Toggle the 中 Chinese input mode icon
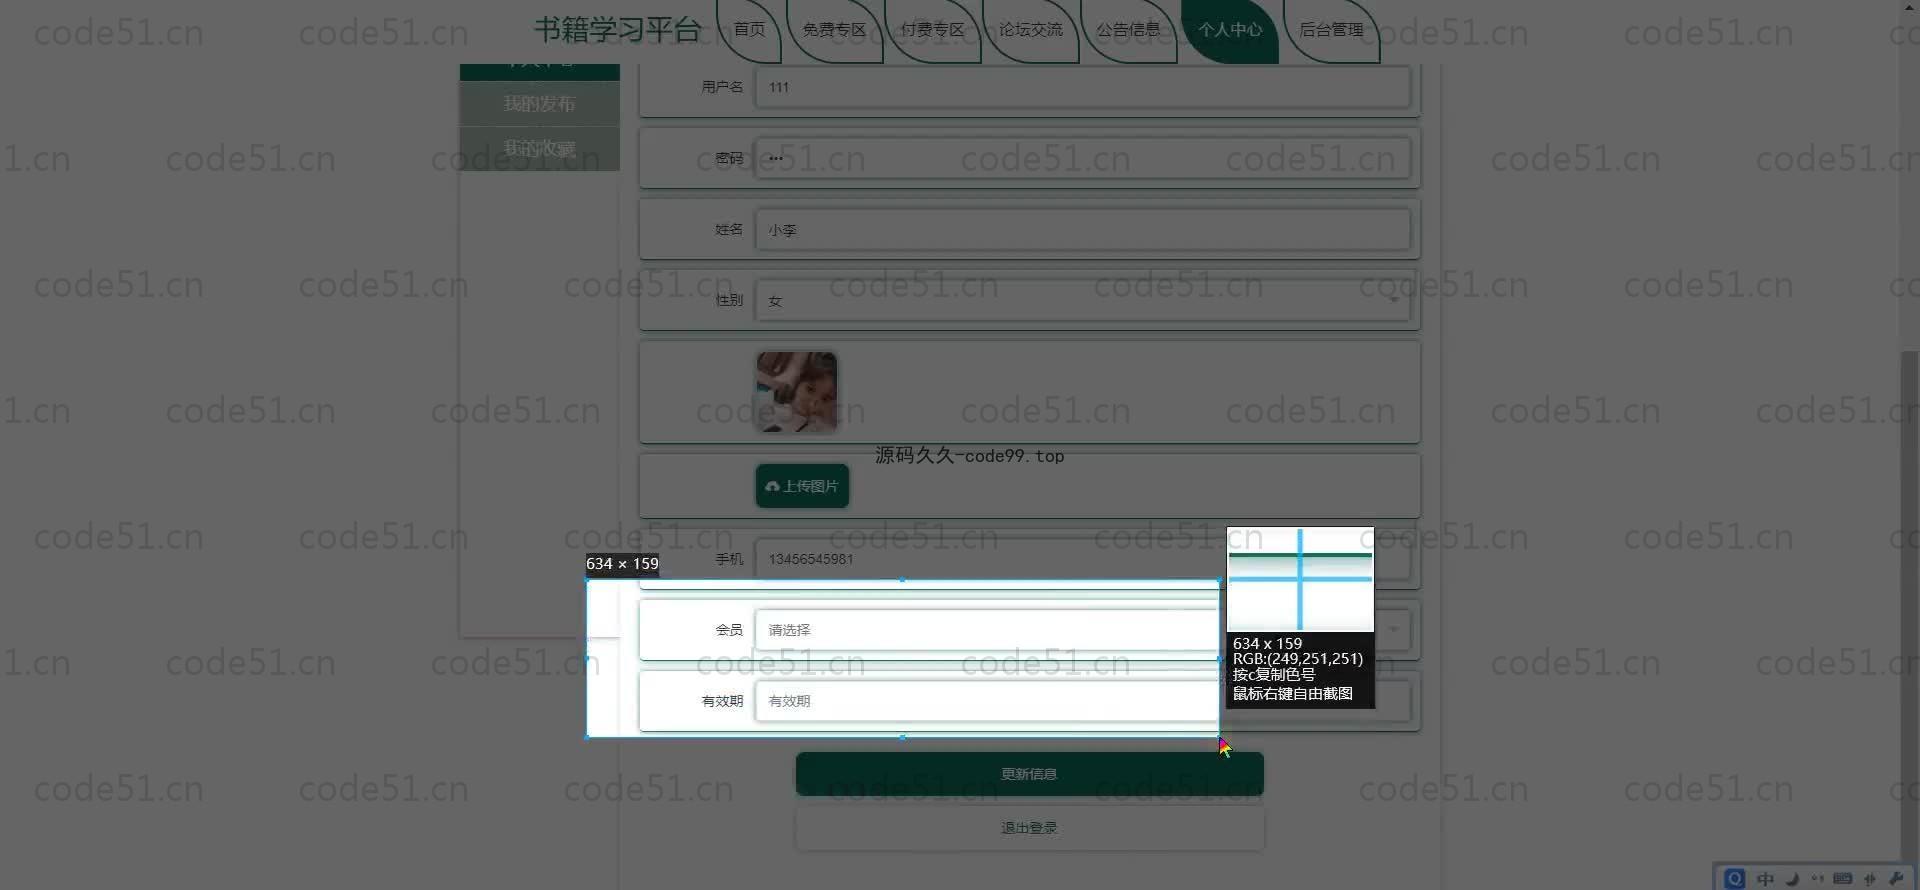Screen dimensions: 1920x890 [1765, 878]
